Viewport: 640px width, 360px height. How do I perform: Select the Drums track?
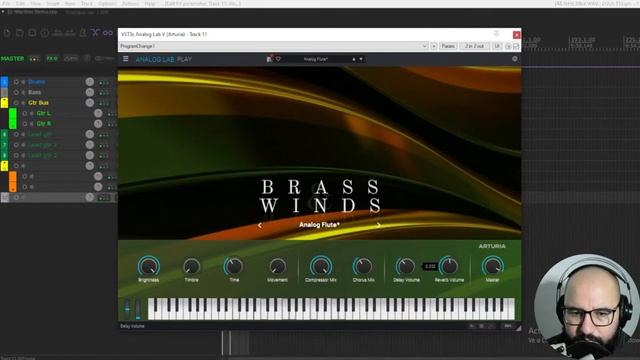tap(37, 82)
